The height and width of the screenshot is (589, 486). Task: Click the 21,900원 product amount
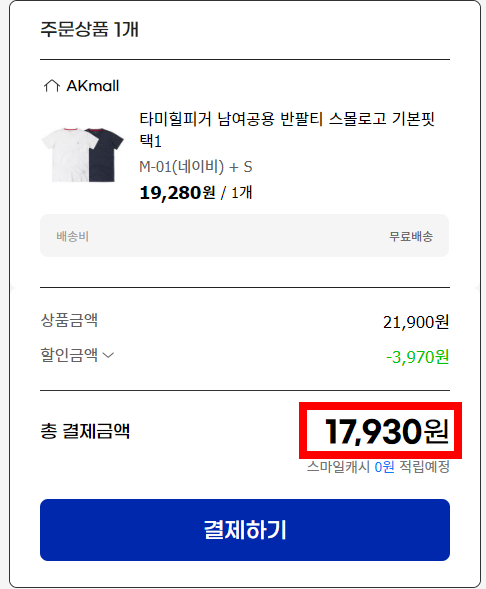(x=416, y=322)
